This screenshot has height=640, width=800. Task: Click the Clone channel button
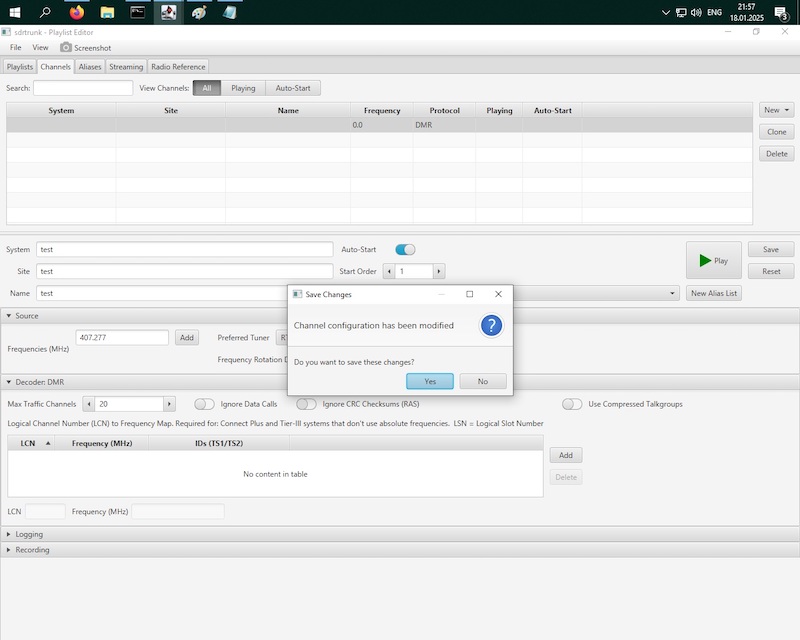coord(776,132)
